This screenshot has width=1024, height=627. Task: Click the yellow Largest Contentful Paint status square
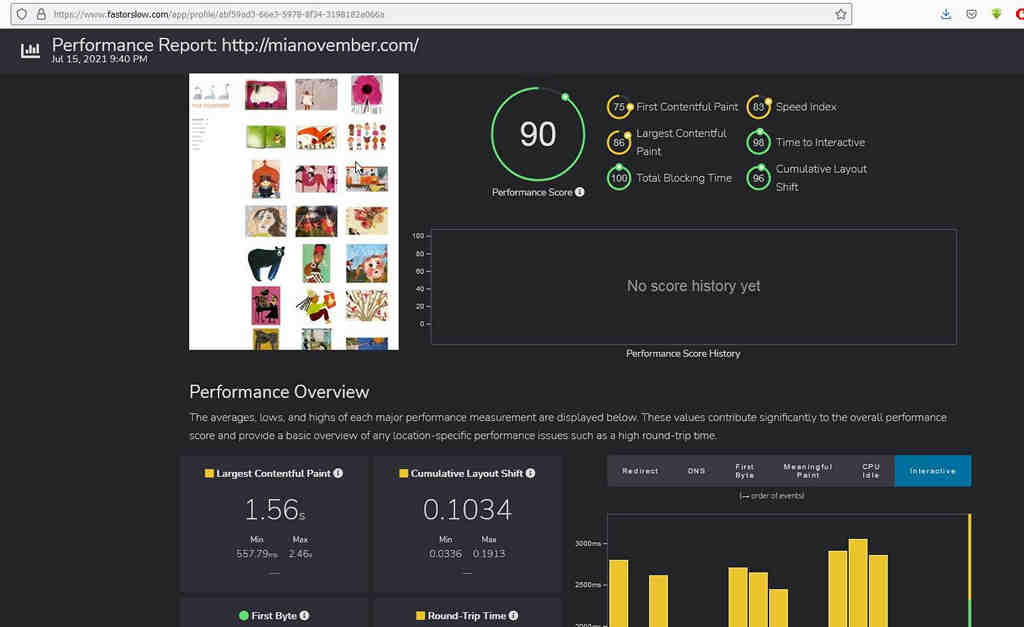(x=209, y=474)
